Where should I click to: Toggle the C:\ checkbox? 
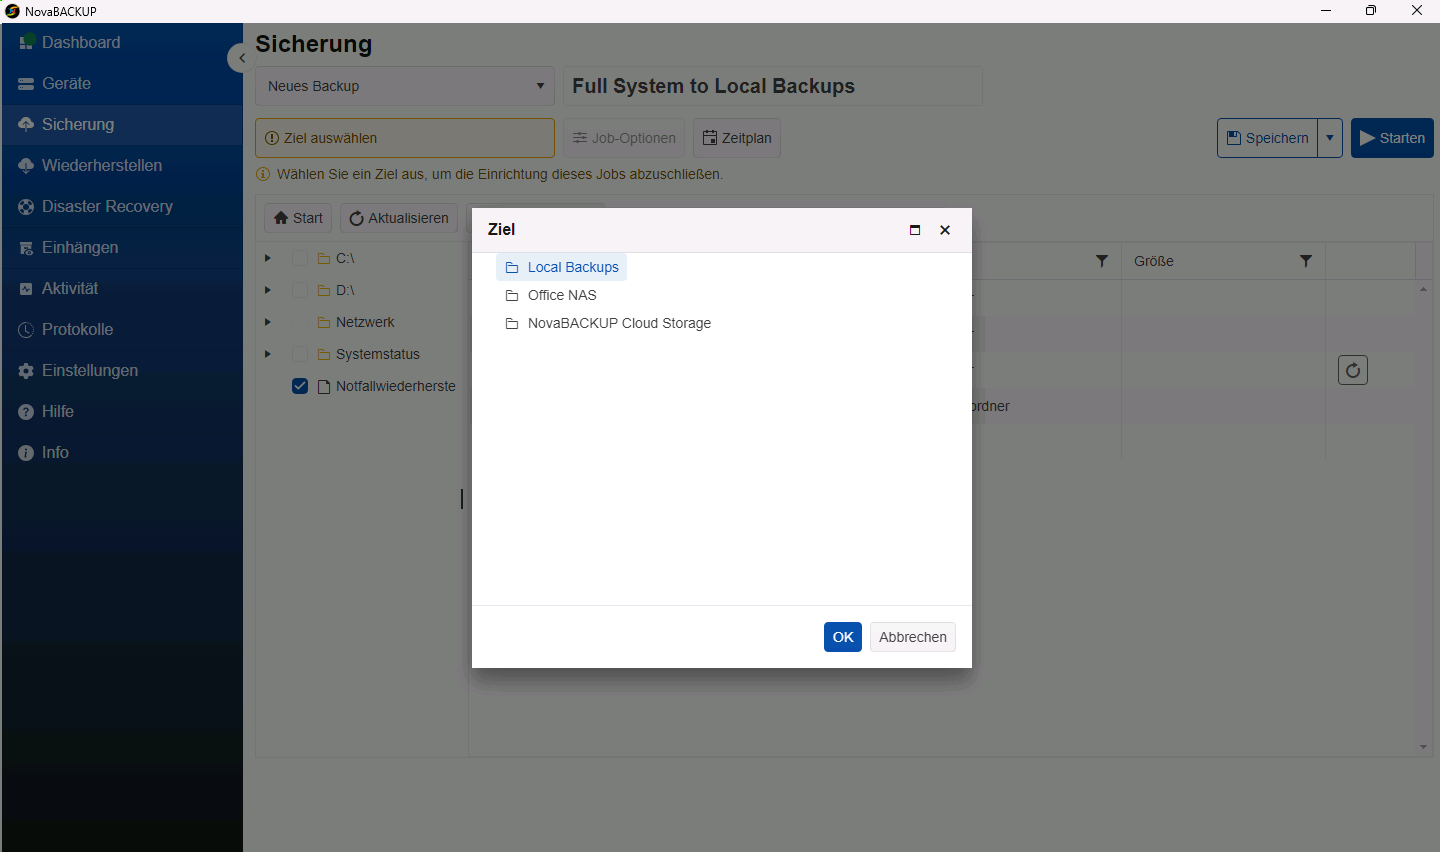point(300,258)
